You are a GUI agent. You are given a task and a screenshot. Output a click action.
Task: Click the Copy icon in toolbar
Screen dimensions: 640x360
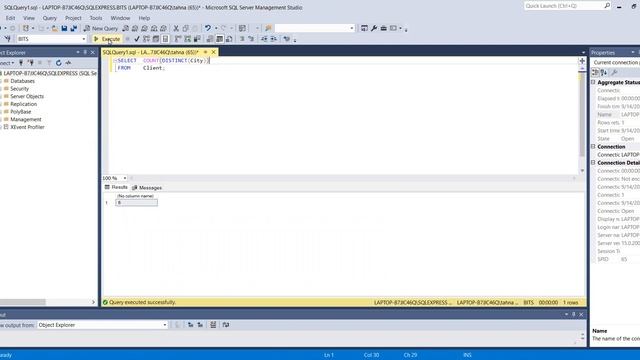coord(186,28)
